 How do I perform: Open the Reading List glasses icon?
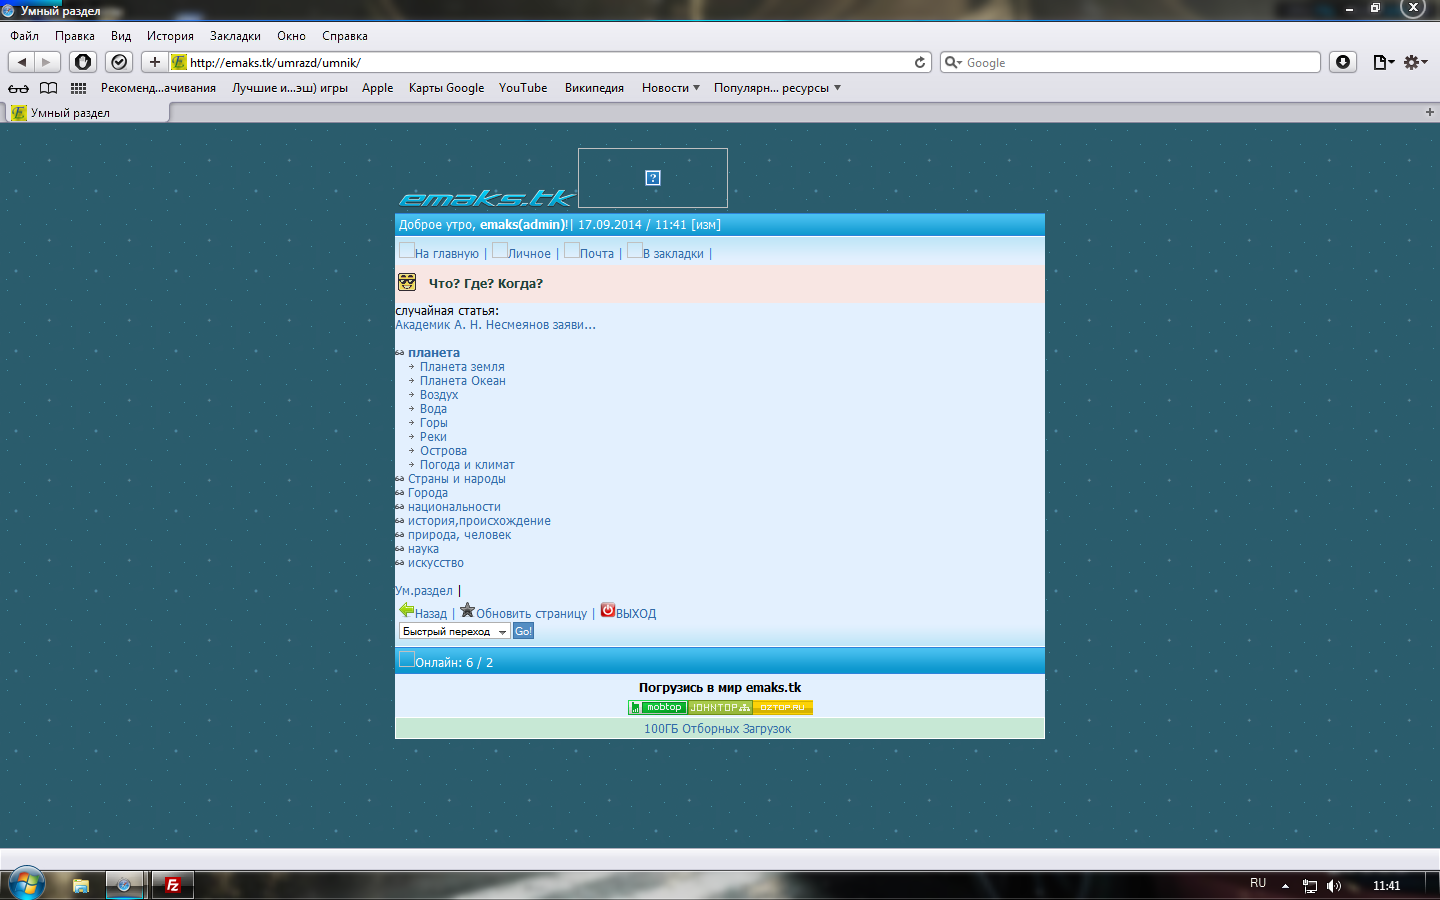tap(18, 88)
